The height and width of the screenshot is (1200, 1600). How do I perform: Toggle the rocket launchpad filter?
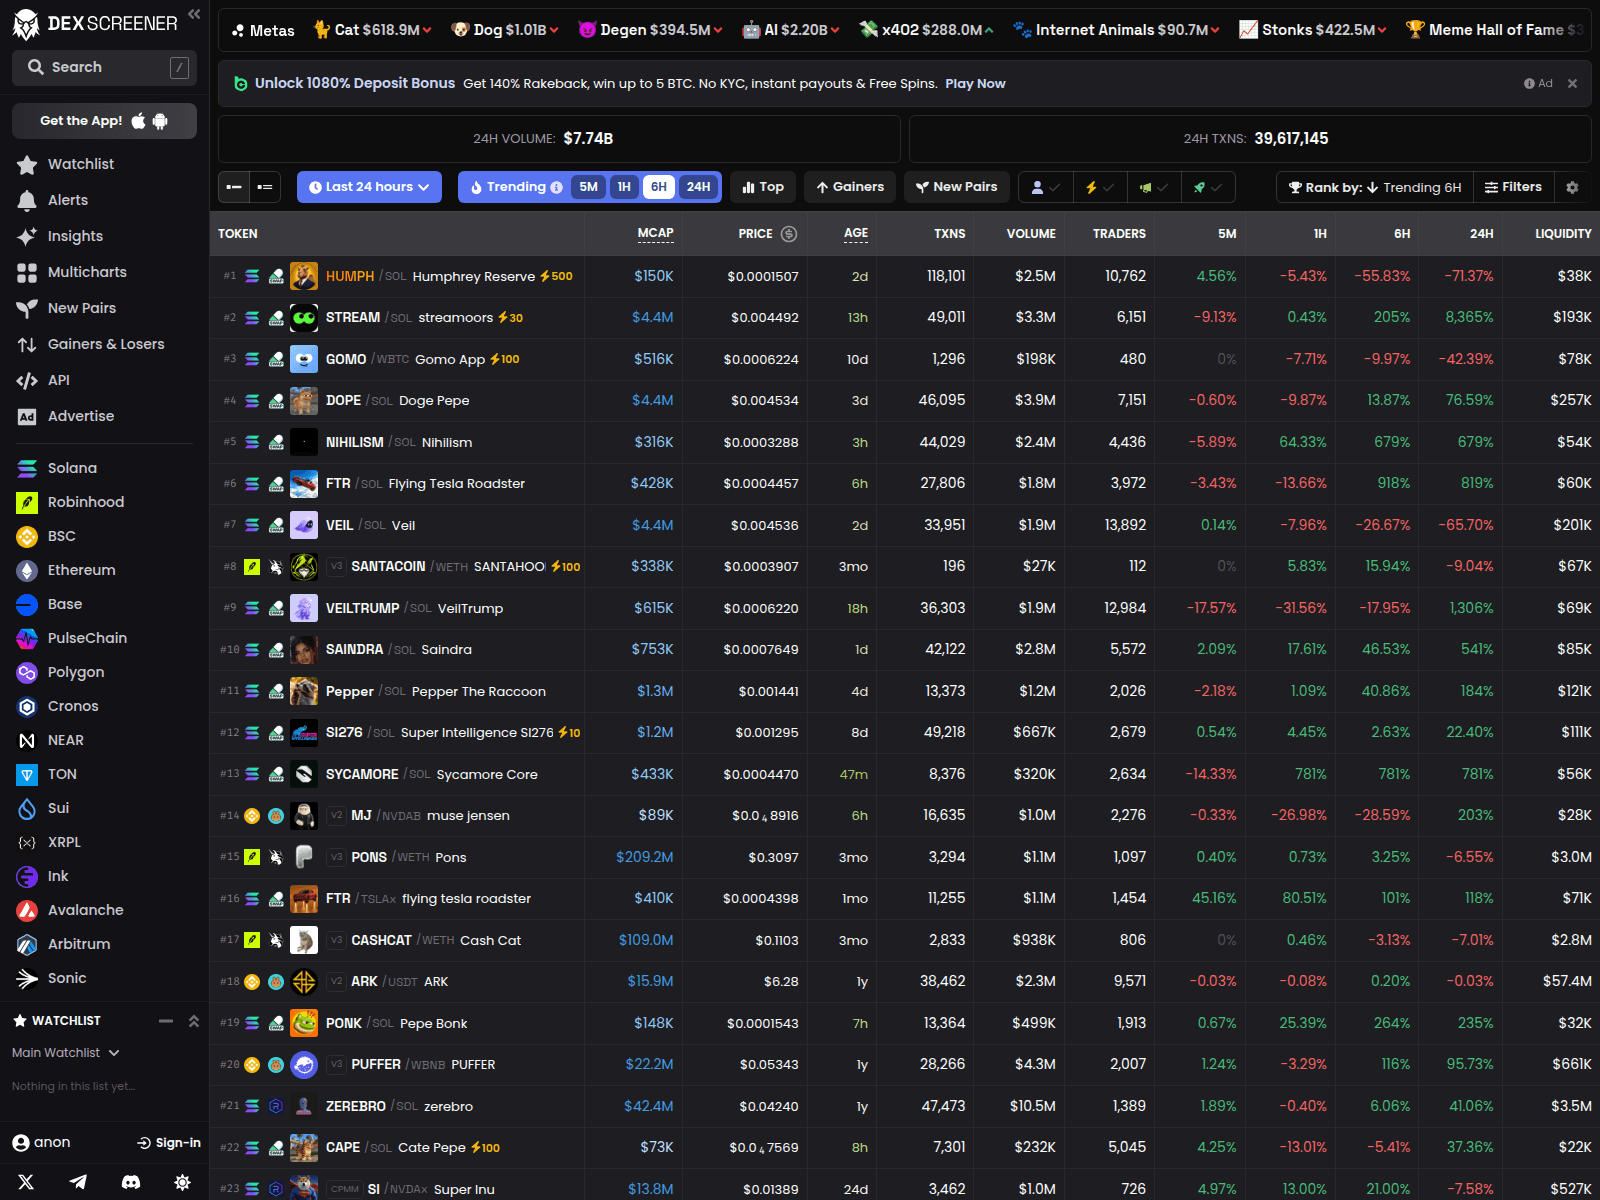pyautogui.click(x=1208, y=187)
